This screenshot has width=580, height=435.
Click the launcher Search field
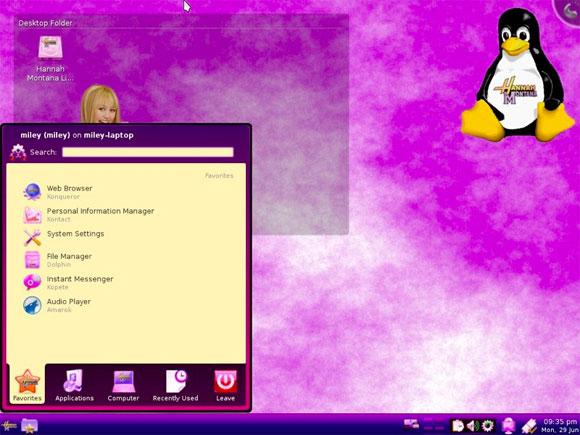coord(148,152)
